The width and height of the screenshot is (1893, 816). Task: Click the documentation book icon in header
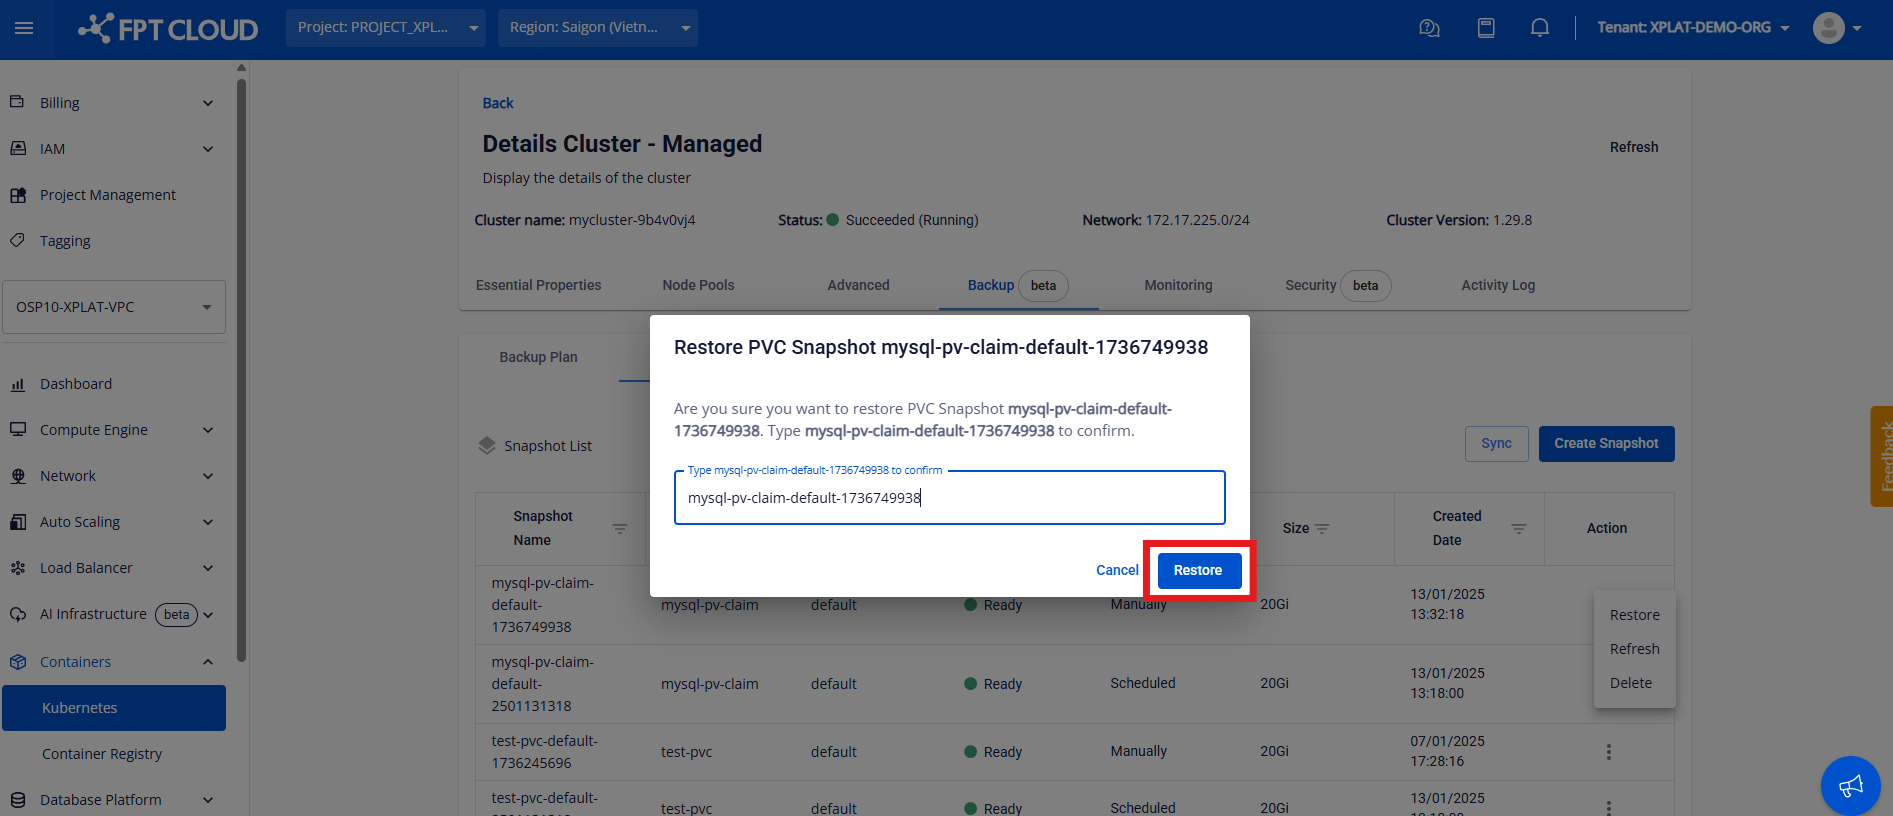point(1486,28)
